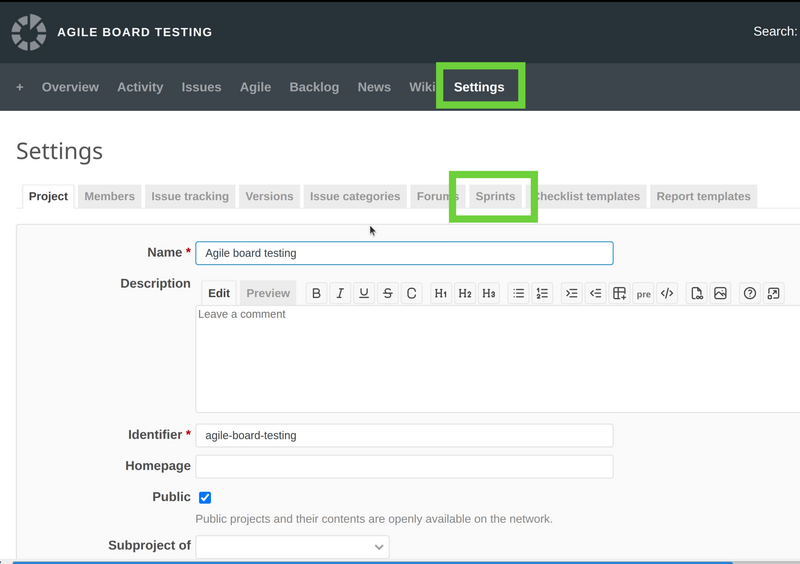
Task: Open the Agile Board Testing project title link
Action: coord(134,32)
